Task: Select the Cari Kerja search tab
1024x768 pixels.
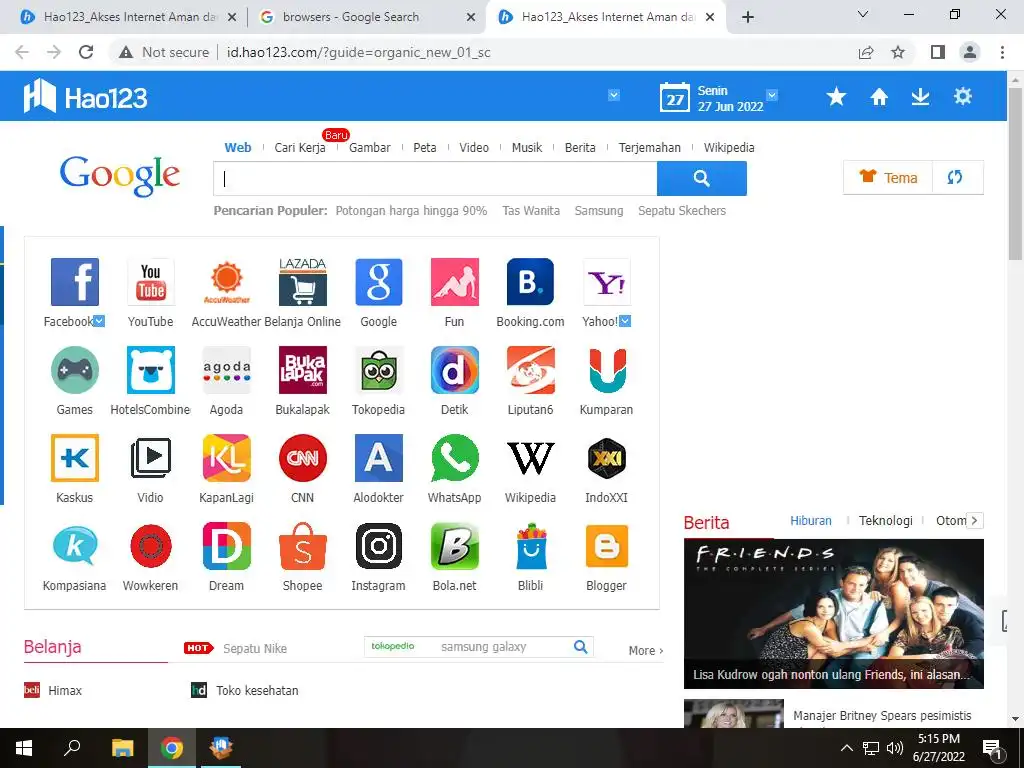Action: click(x=300, y=148)
